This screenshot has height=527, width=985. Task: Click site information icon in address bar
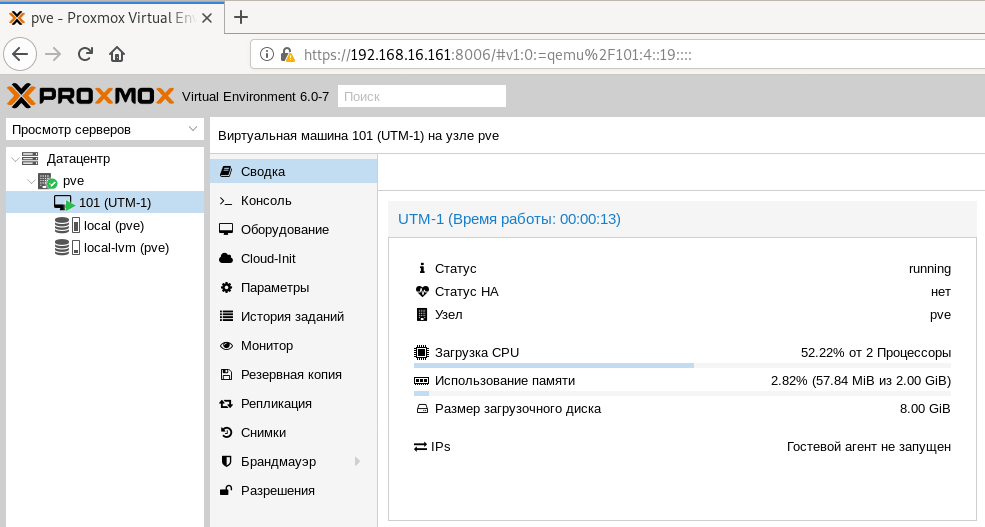point(267,55)
